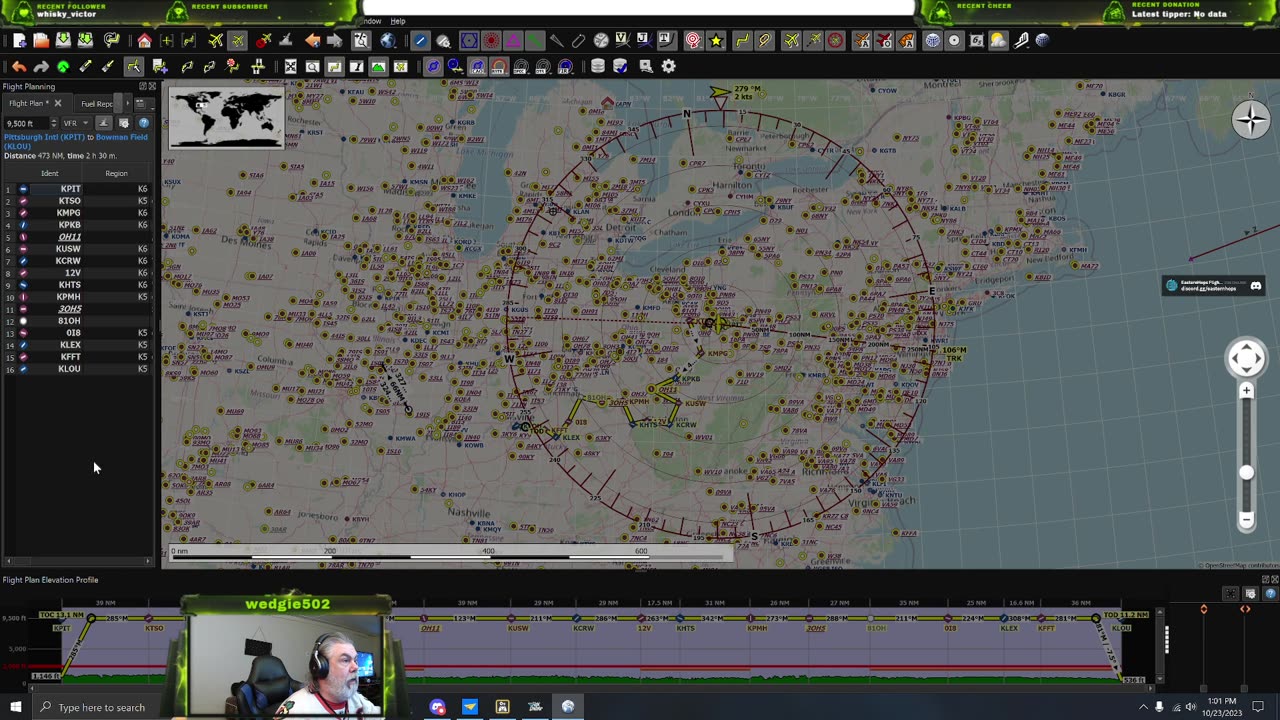Click the compass rose overlay on map
The width and height of the screenshot is (1280, 720).
pyautogui.click(x=1250, y=120)
